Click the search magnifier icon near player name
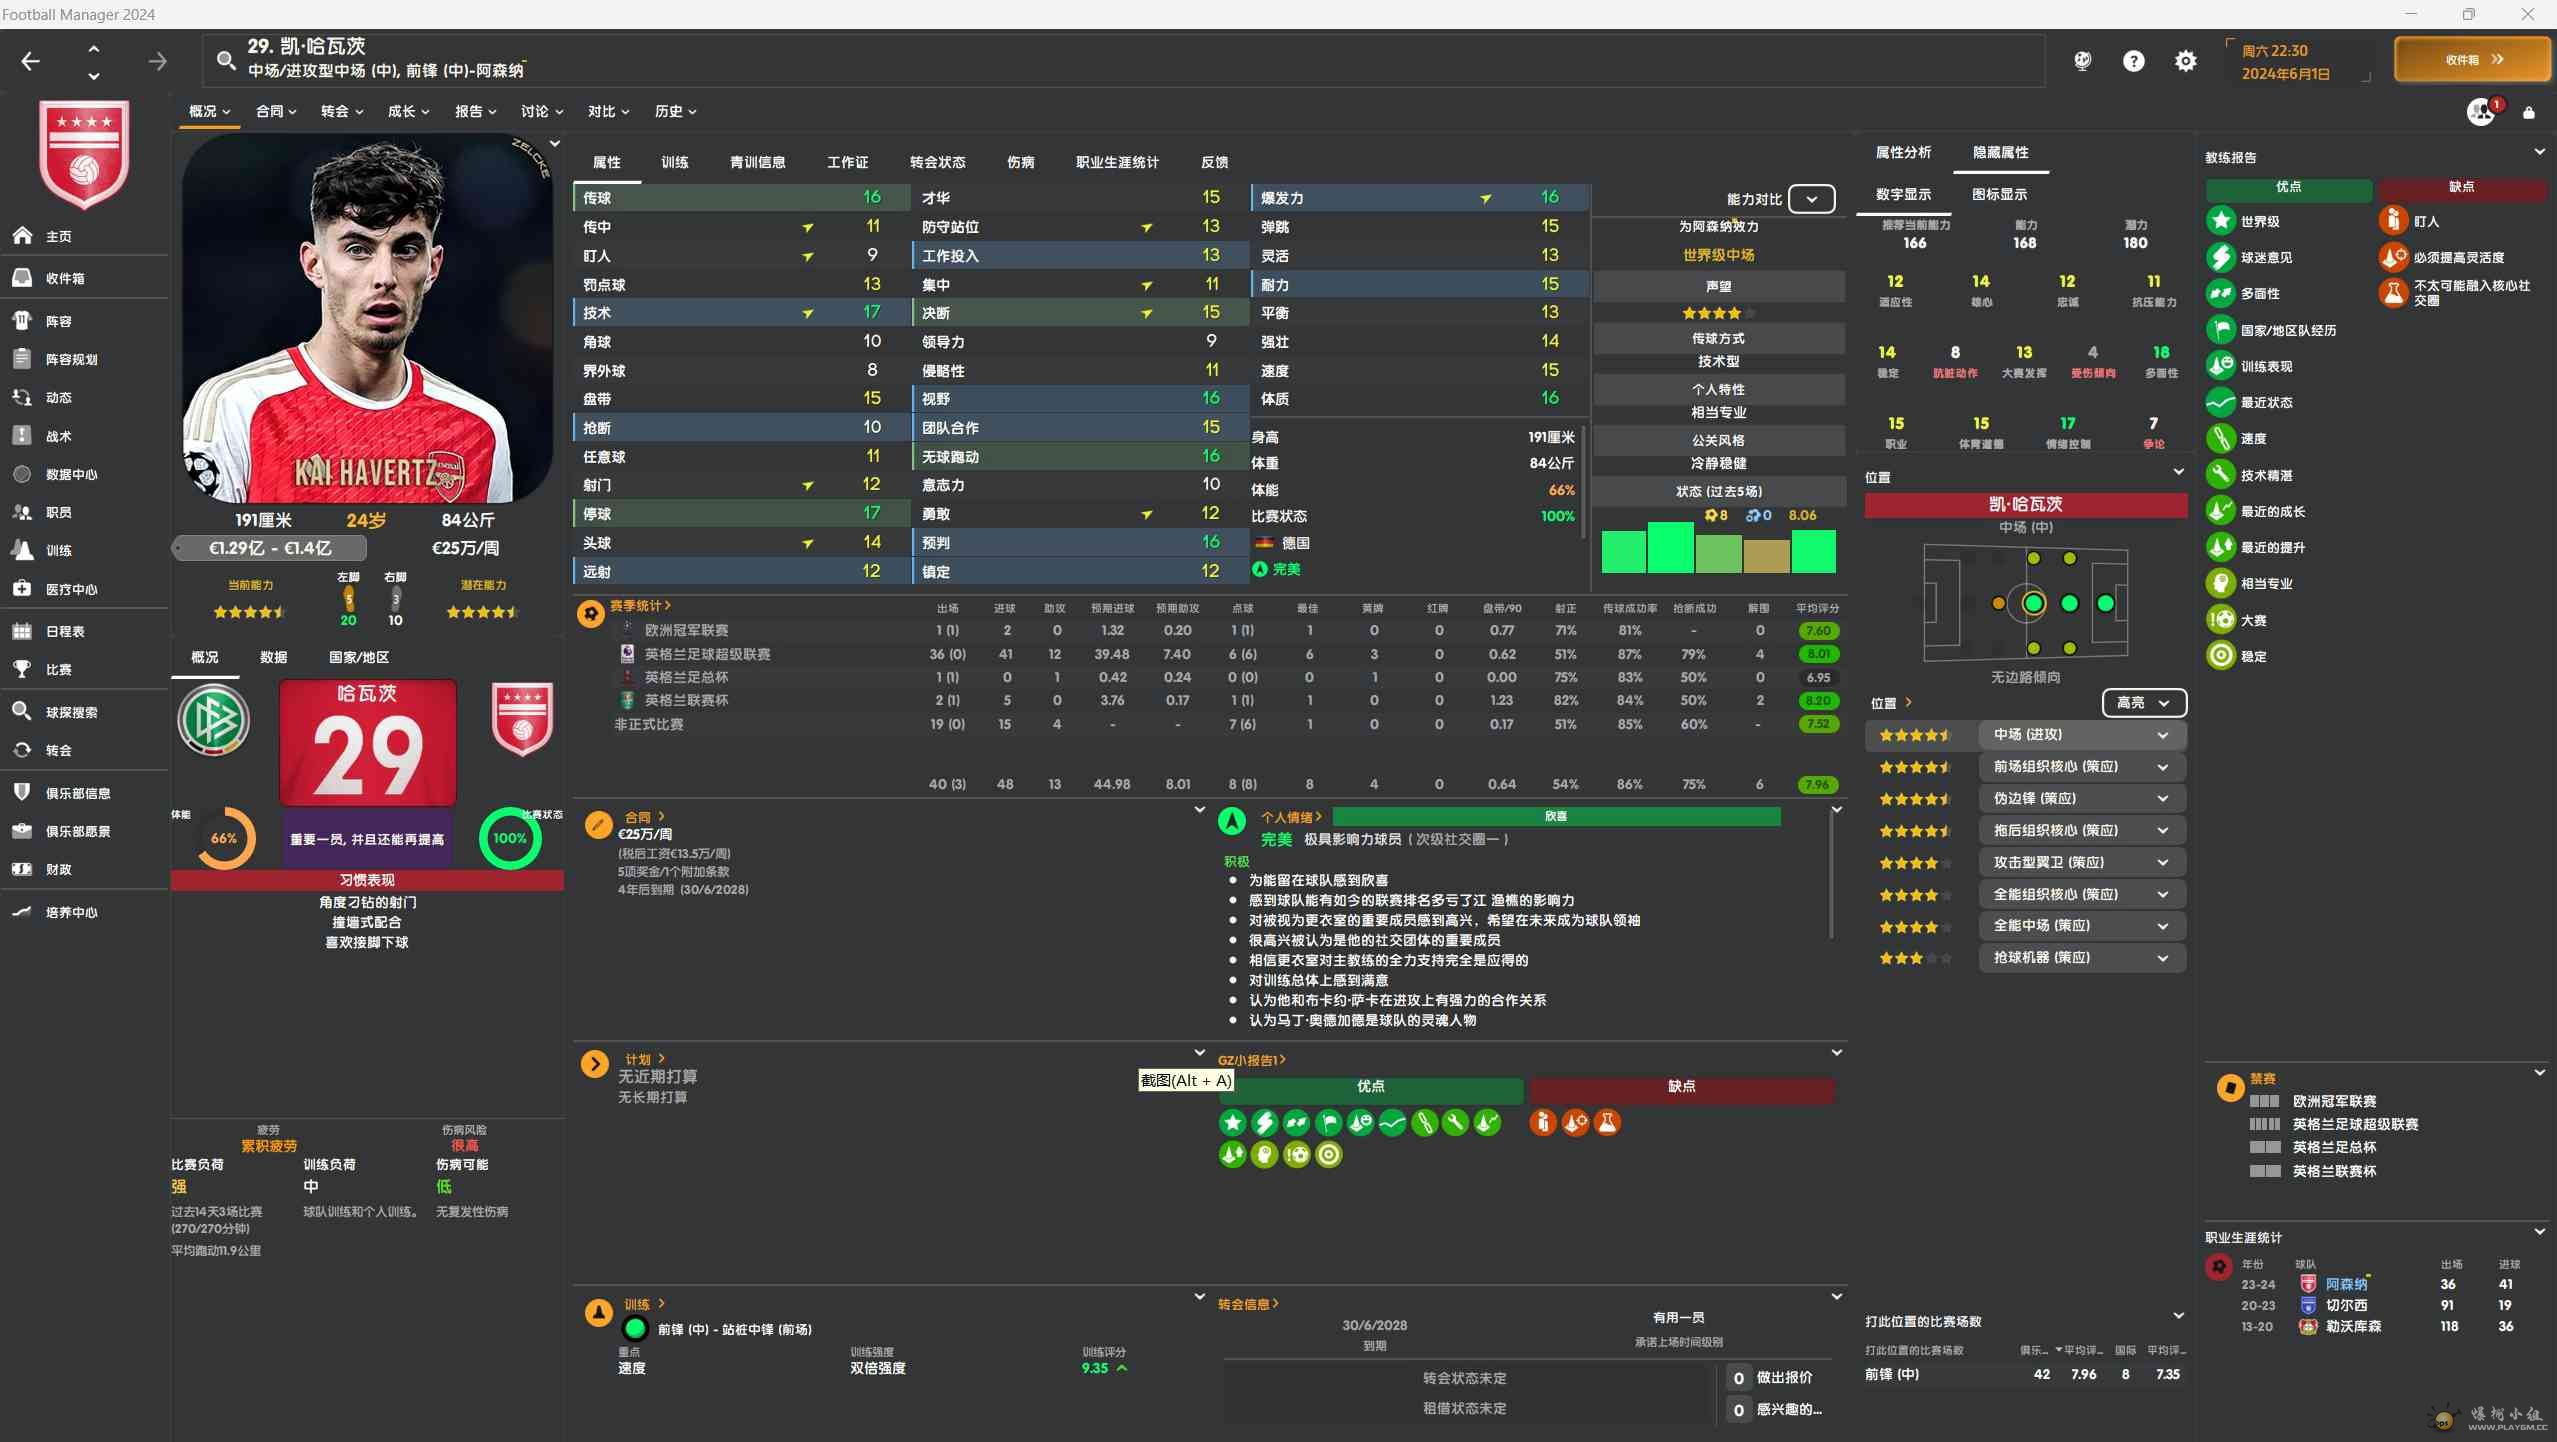The image size is (2557, 1442). click(226, 61)
